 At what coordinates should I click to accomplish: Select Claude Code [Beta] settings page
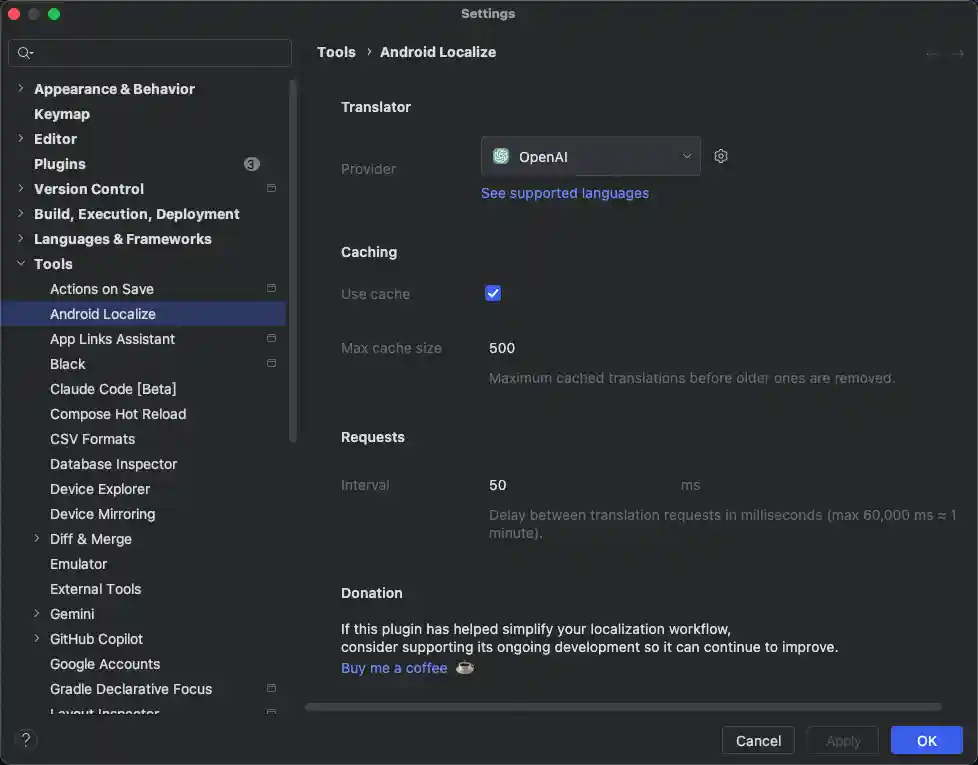click(113, 389)
